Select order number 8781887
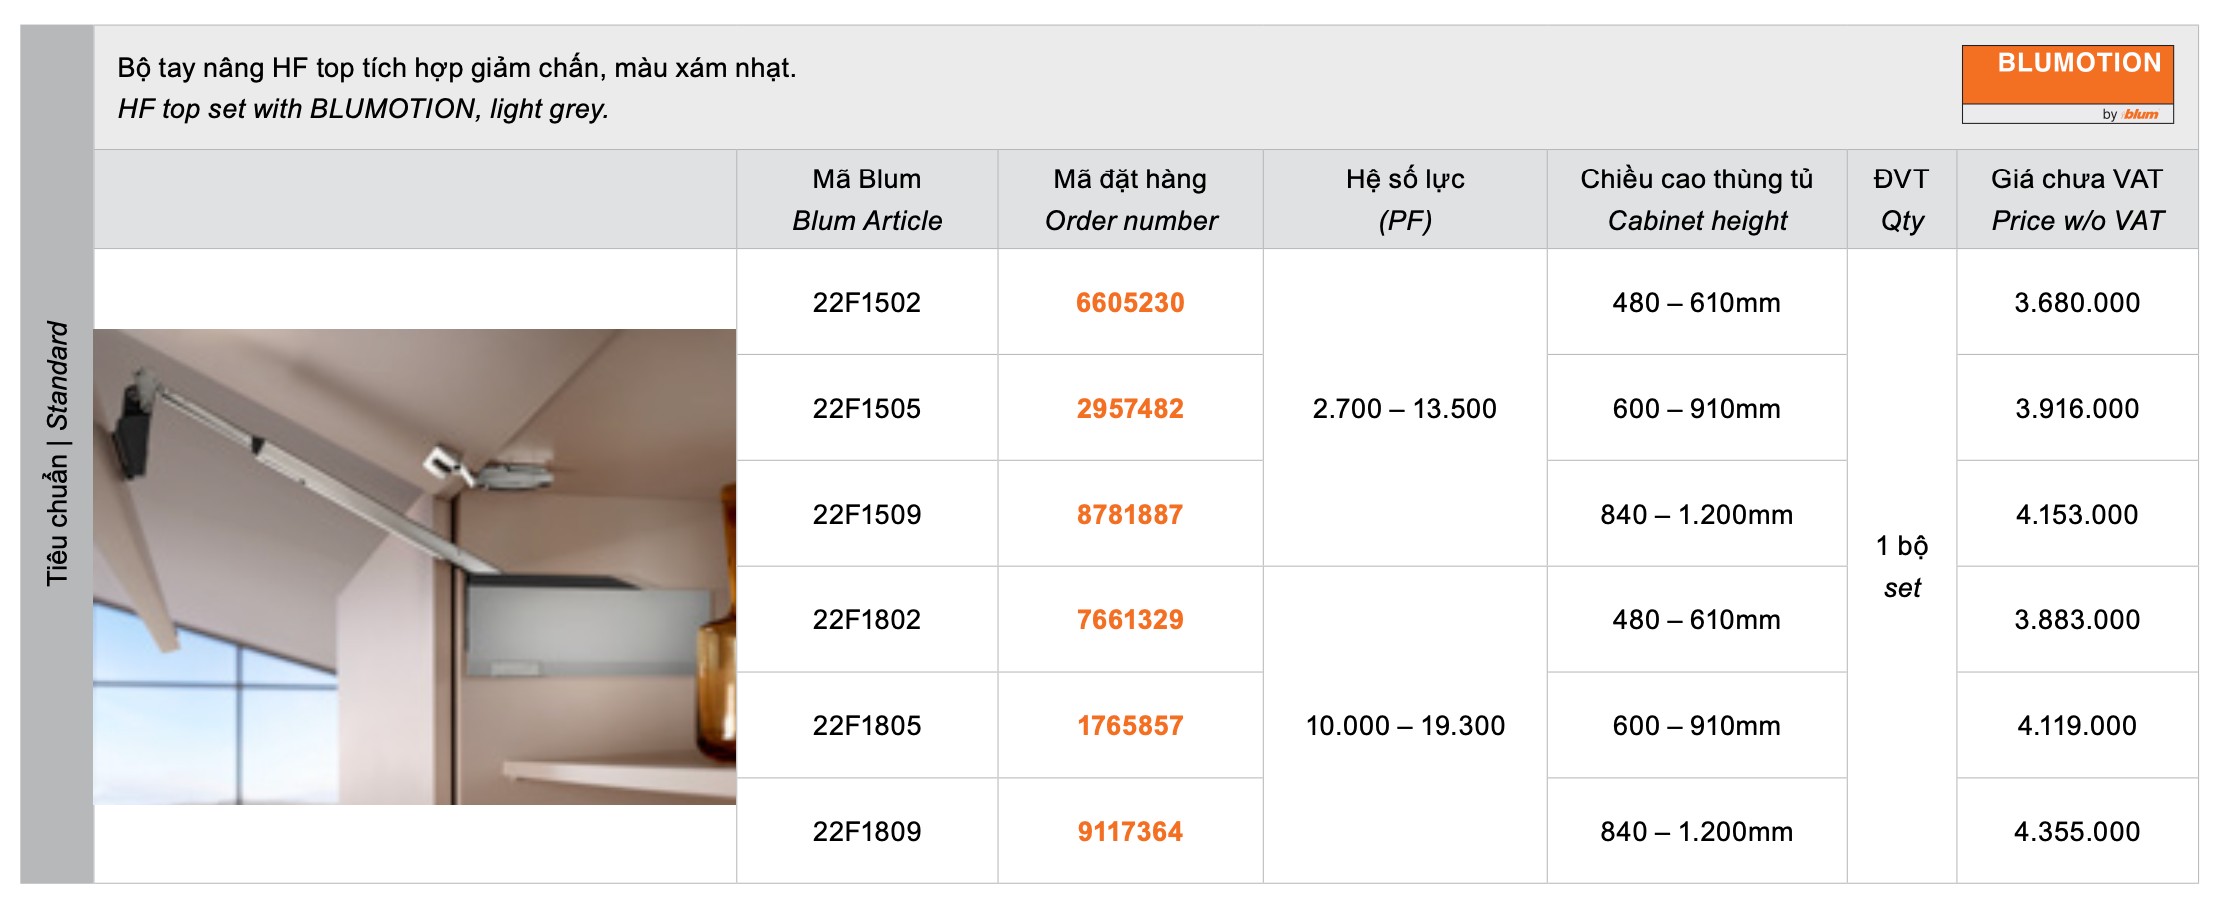The height and width of the screenshot is (912, 2222). tap(1130, 515)
